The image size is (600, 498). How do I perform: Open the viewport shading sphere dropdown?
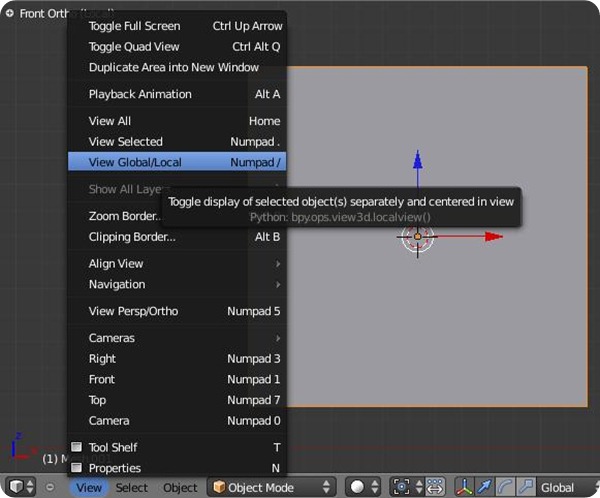tap(364, 487)
